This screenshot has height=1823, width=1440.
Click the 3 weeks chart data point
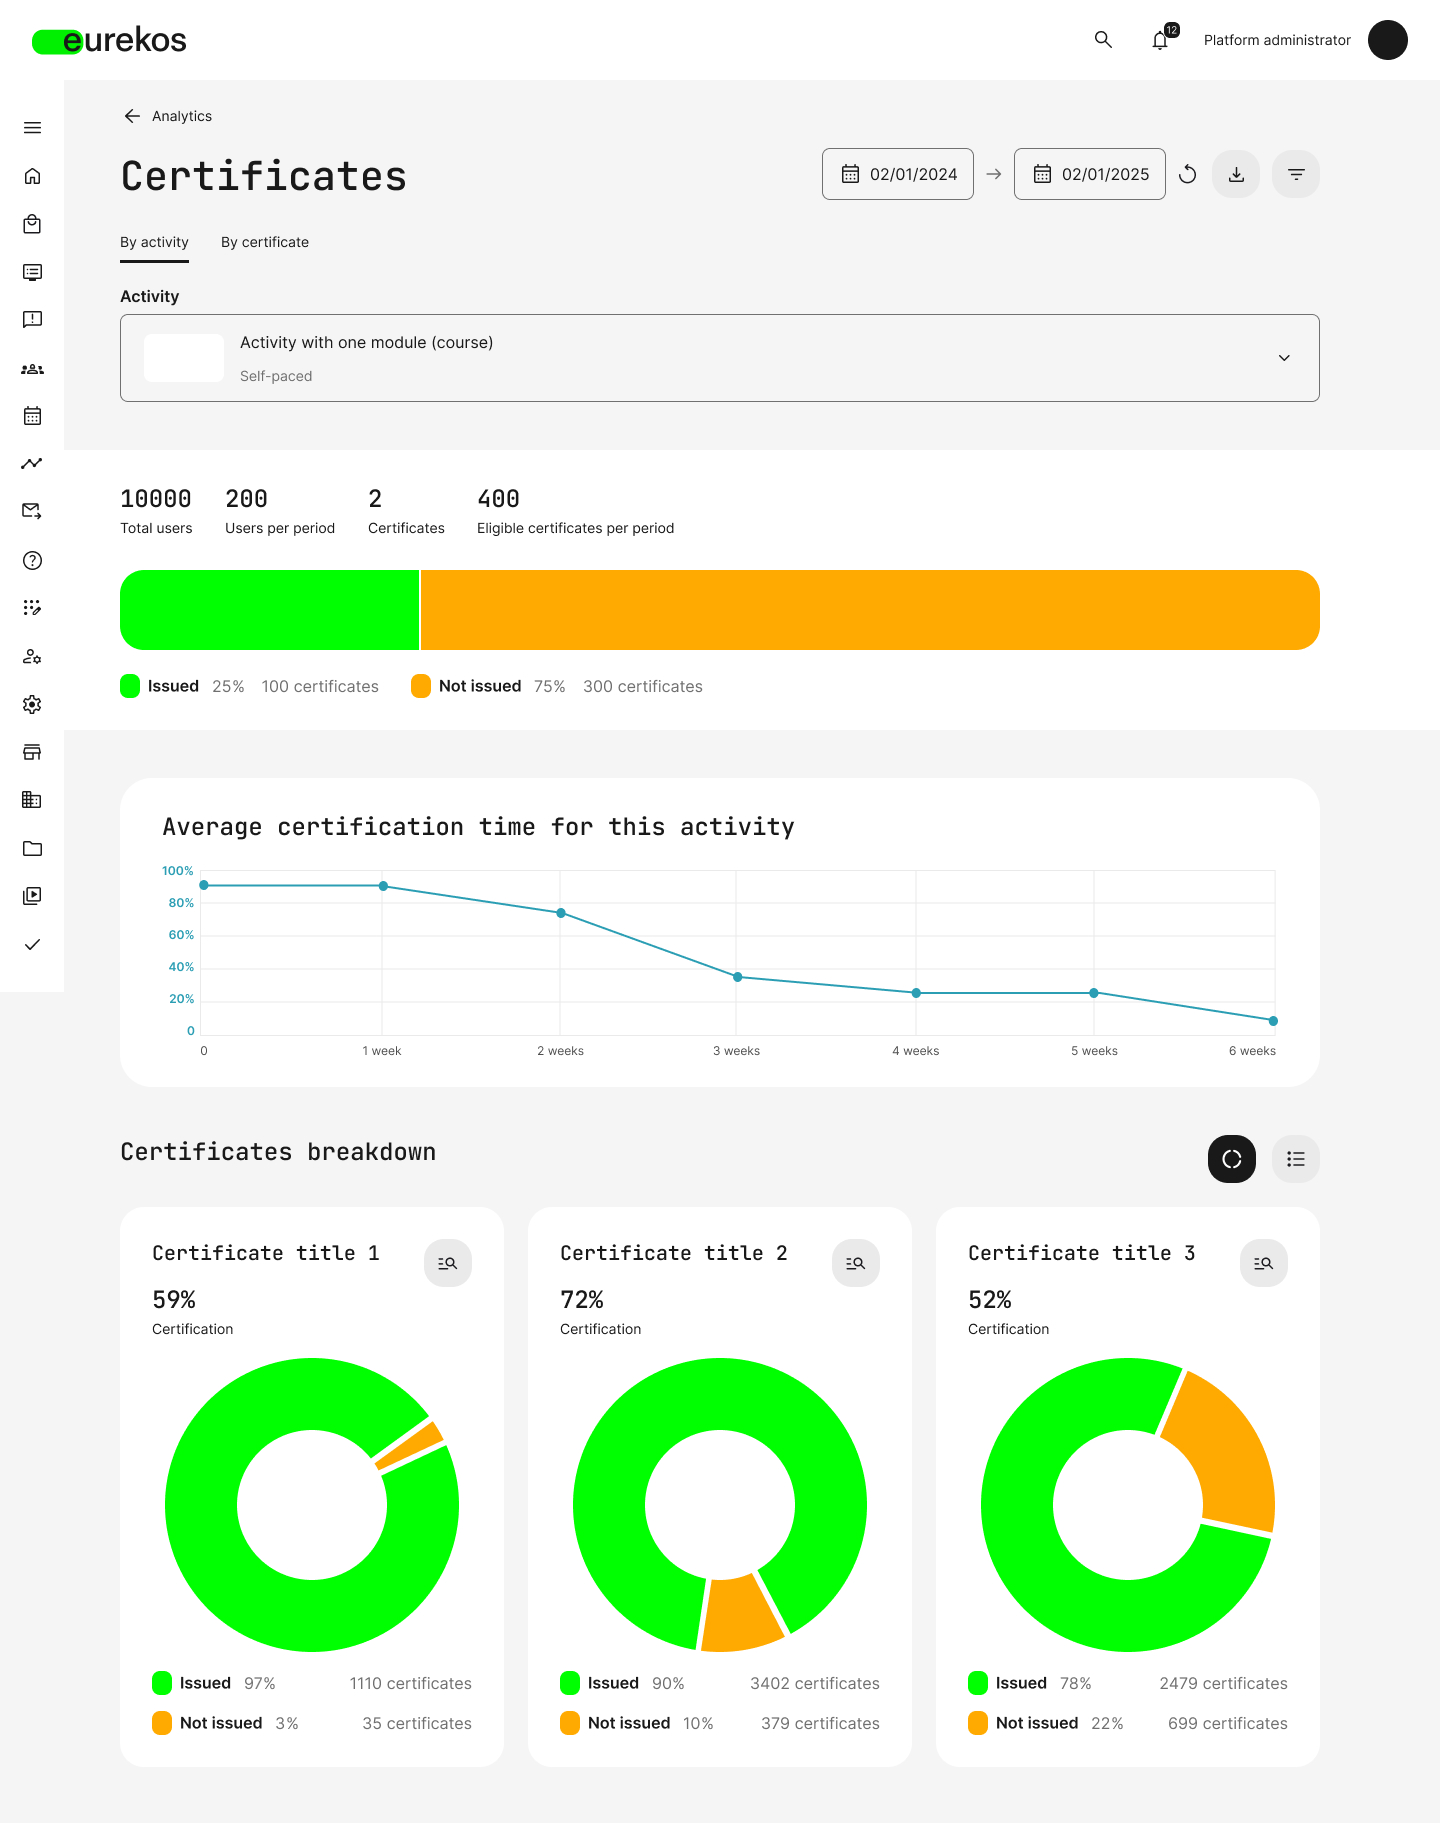(x=738, y=977)
